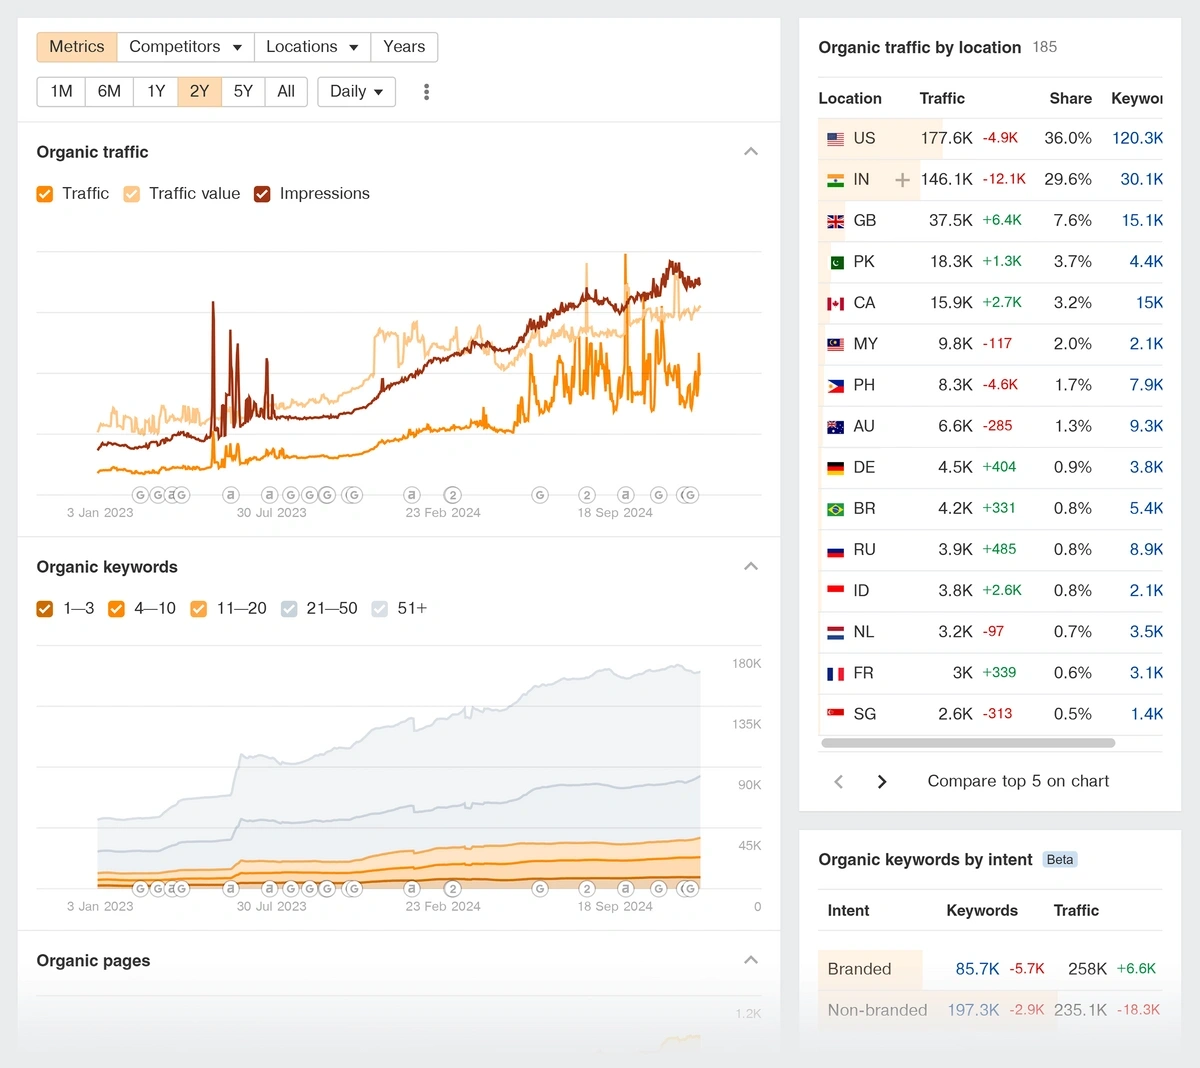
Task: Go to previous page of locations
Action: [x=839, y=782]
